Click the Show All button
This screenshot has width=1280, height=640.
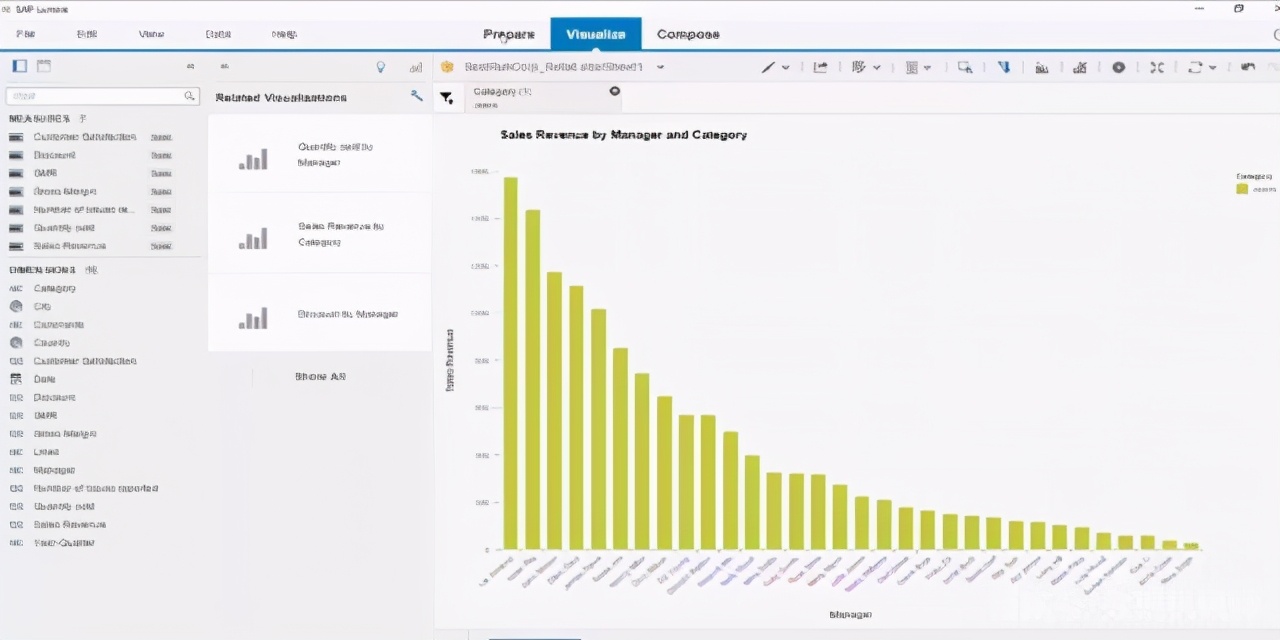click(x=320, y=377)
